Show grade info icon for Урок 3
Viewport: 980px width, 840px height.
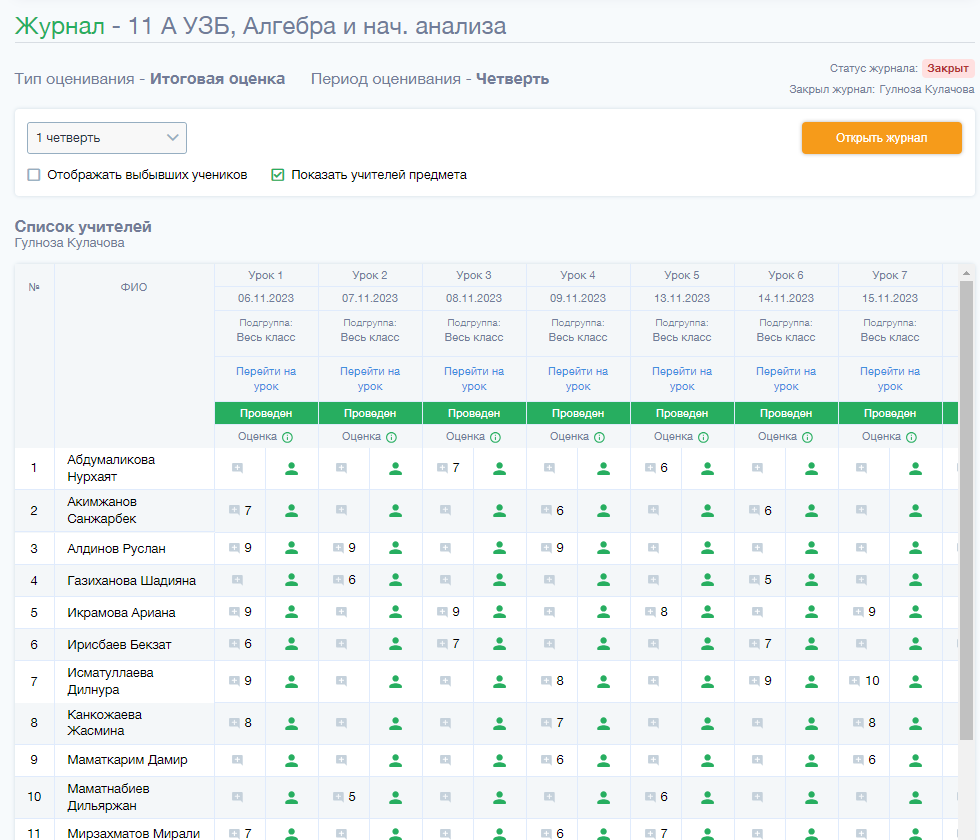tap(496, 438)
